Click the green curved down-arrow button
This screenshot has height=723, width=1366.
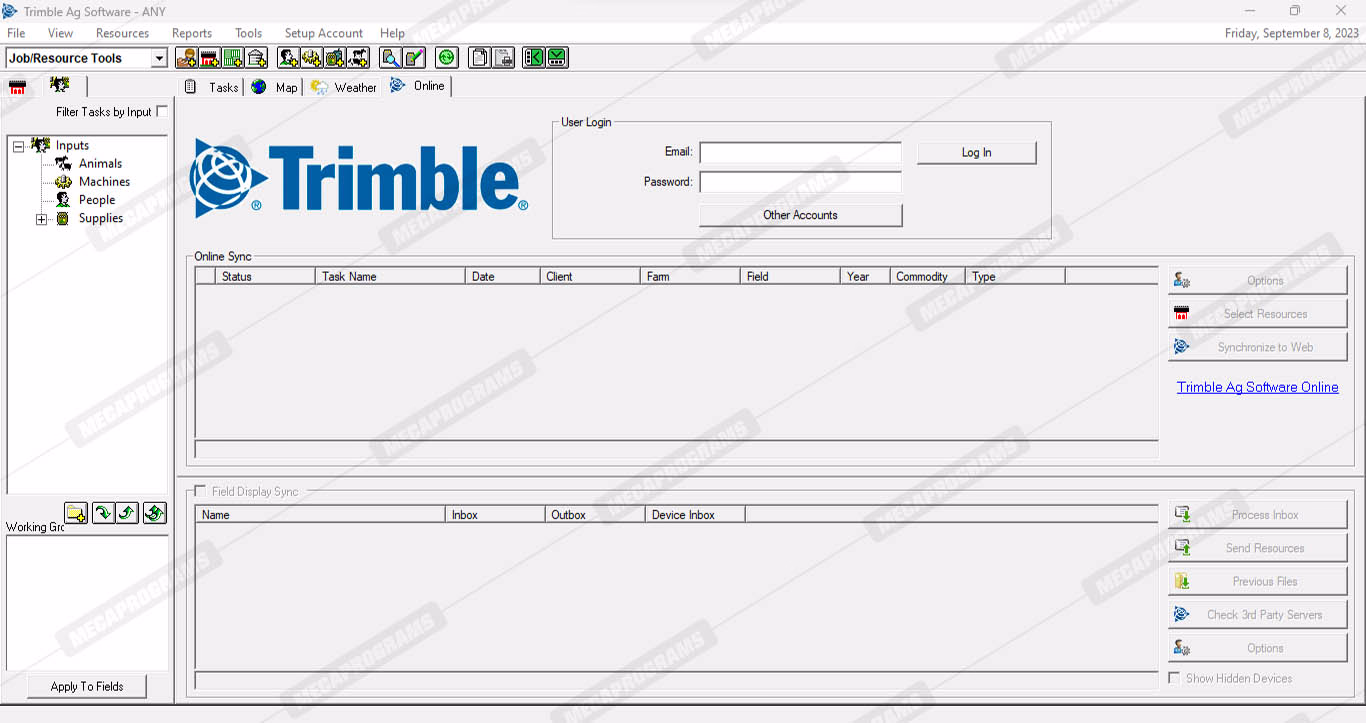coord(103,513)
